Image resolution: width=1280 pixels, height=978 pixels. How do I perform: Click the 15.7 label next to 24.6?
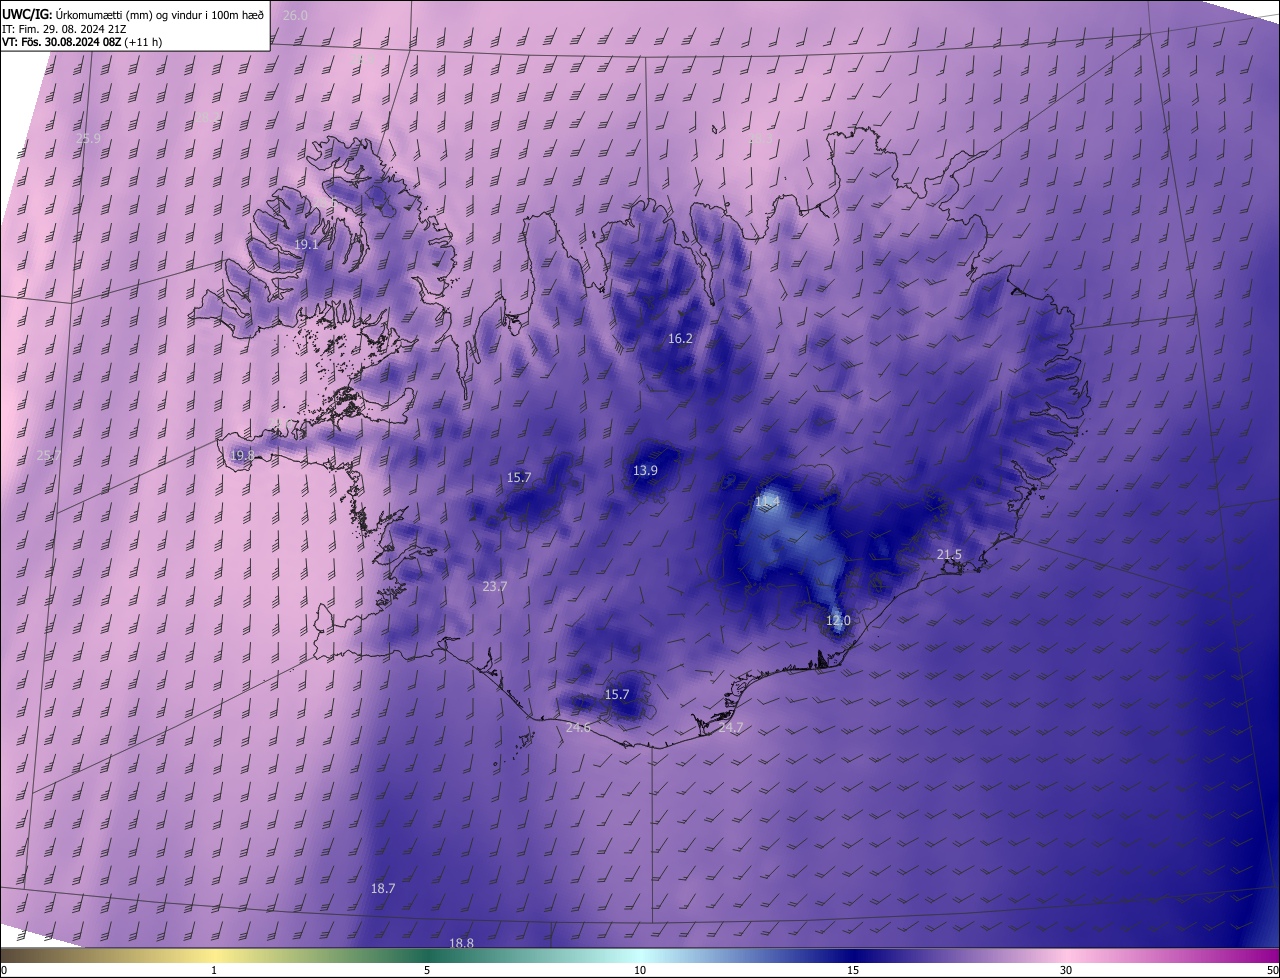tap(617, 695)
